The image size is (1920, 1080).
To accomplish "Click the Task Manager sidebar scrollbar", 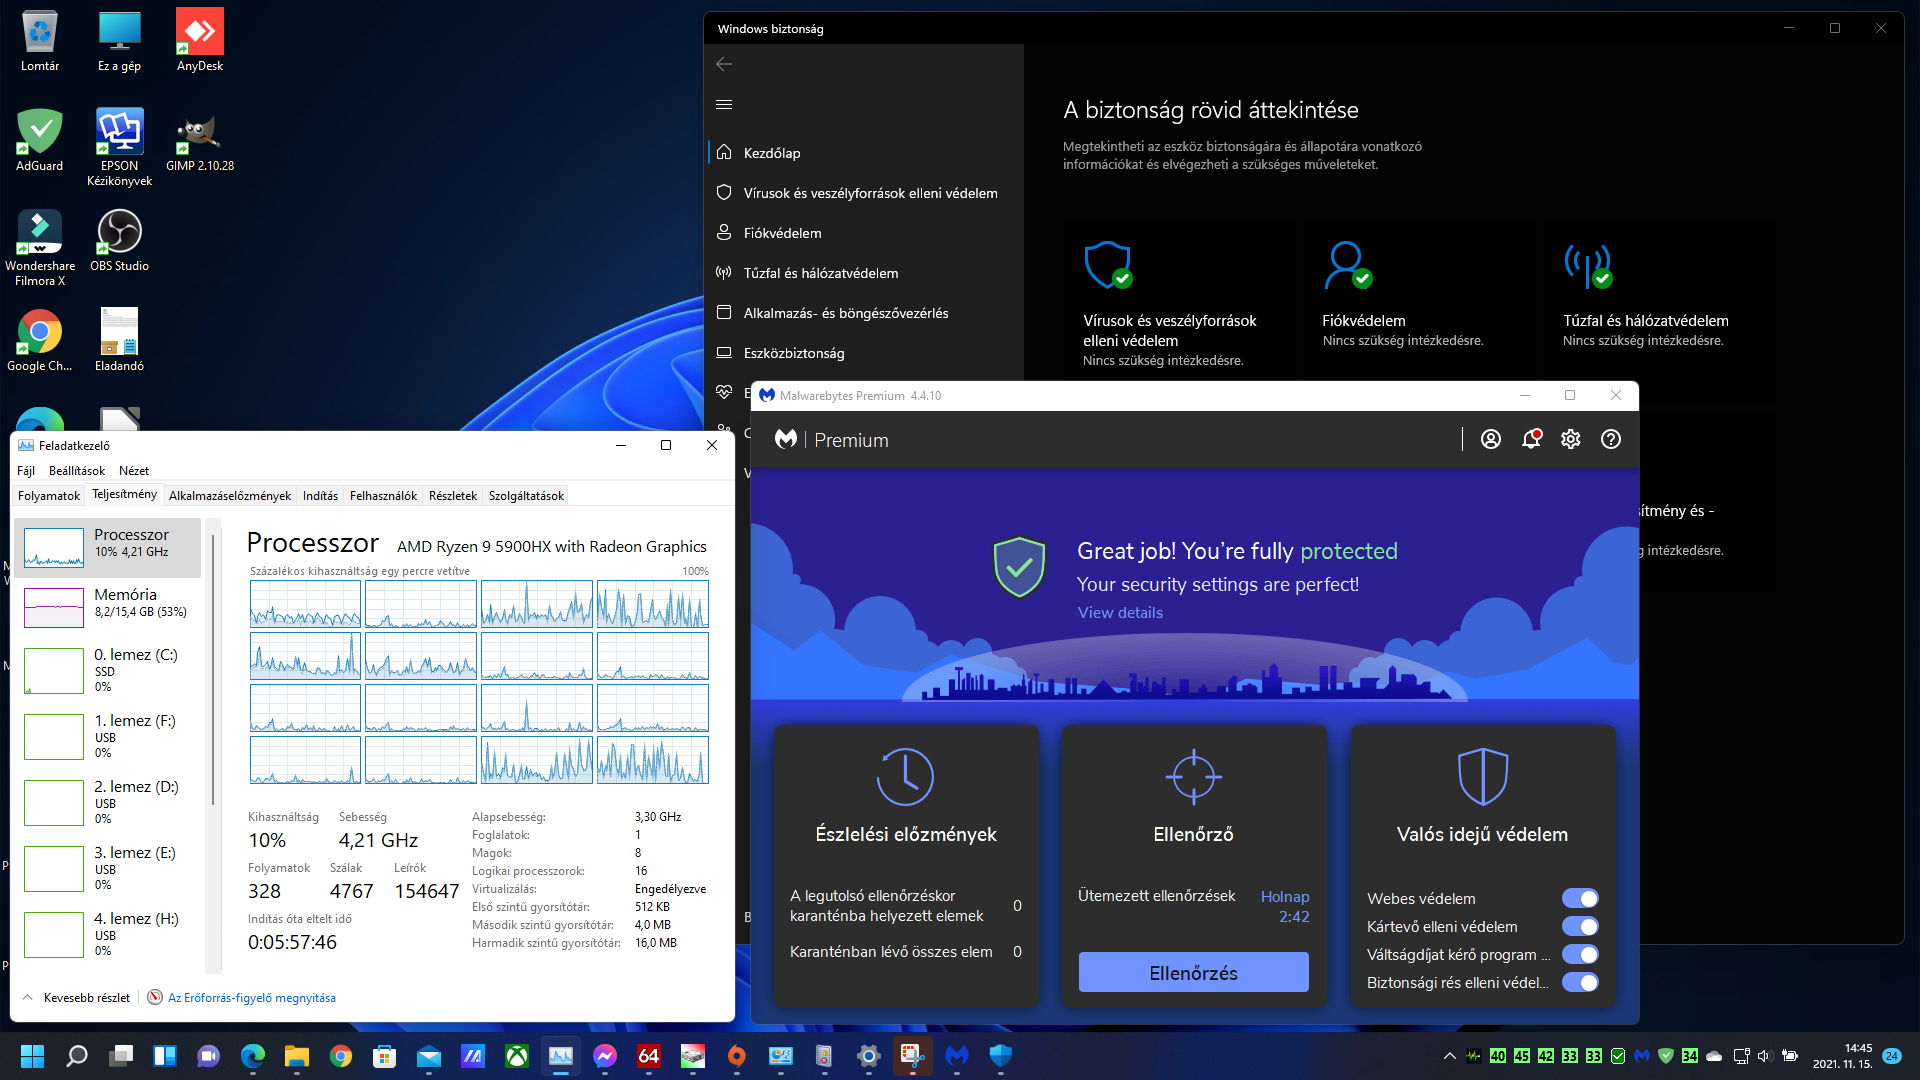I will coord(213,670).
